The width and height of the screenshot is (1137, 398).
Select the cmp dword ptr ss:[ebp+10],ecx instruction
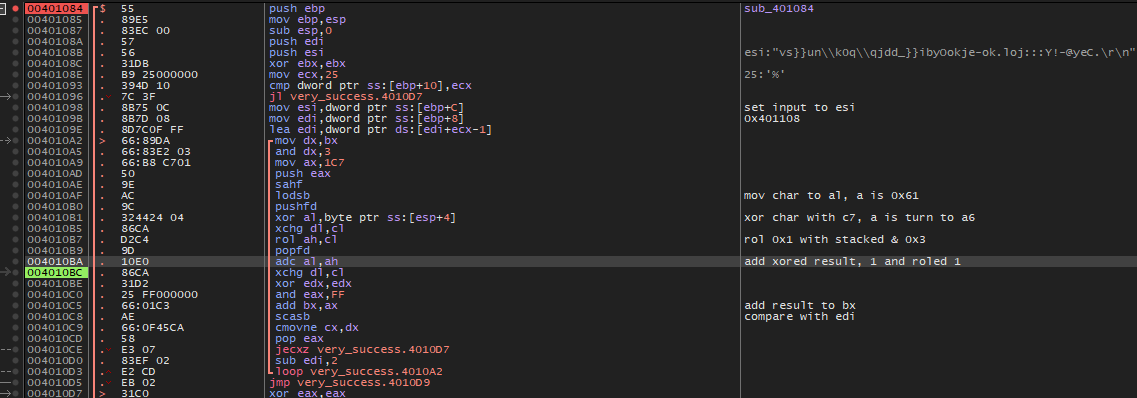point(370,86)
